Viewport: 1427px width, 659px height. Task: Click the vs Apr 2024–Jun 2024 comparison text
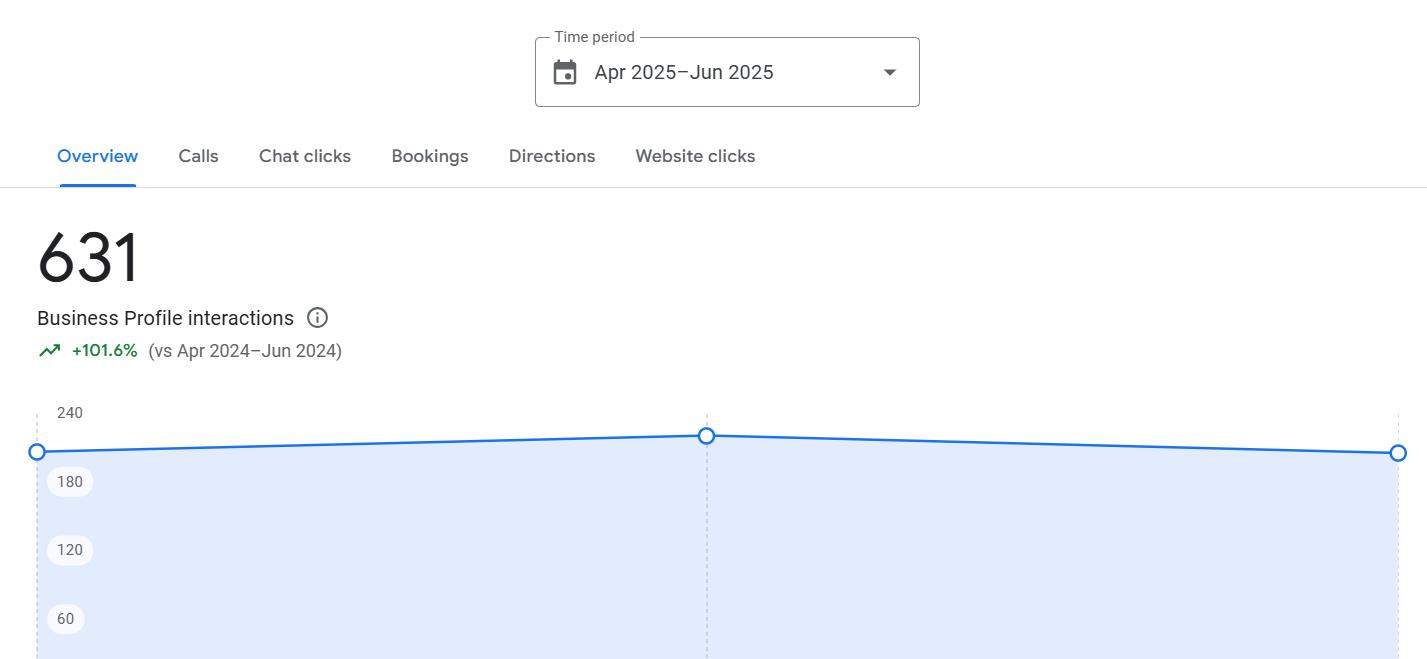(245, 351)
